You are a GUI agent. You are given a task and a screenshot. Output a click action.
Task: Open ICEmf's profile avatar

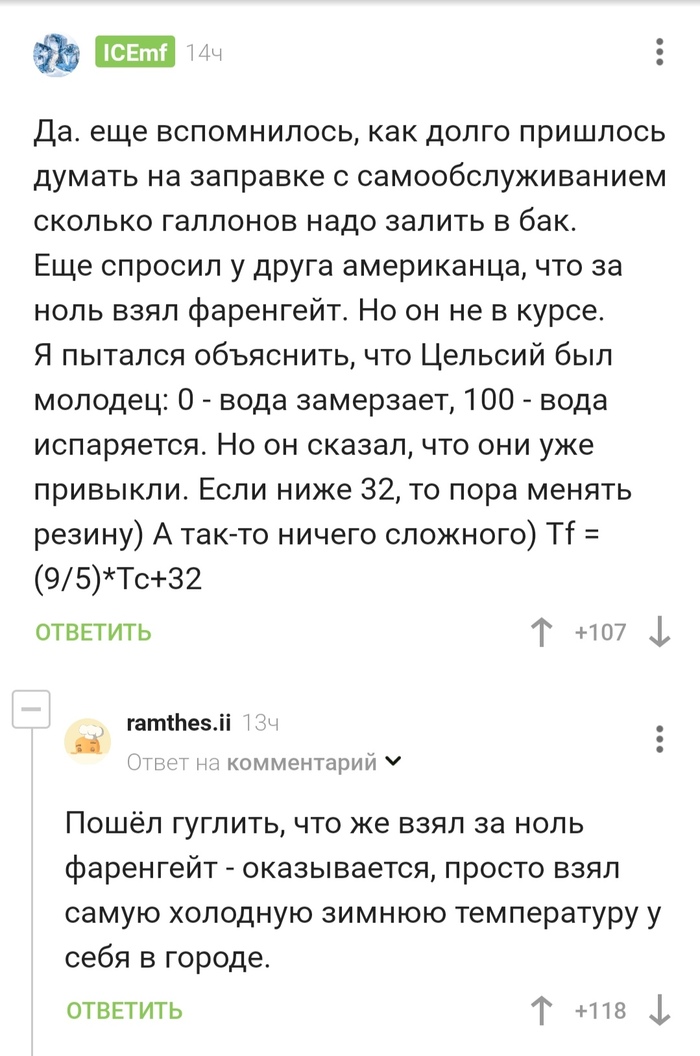click(55, 55)
